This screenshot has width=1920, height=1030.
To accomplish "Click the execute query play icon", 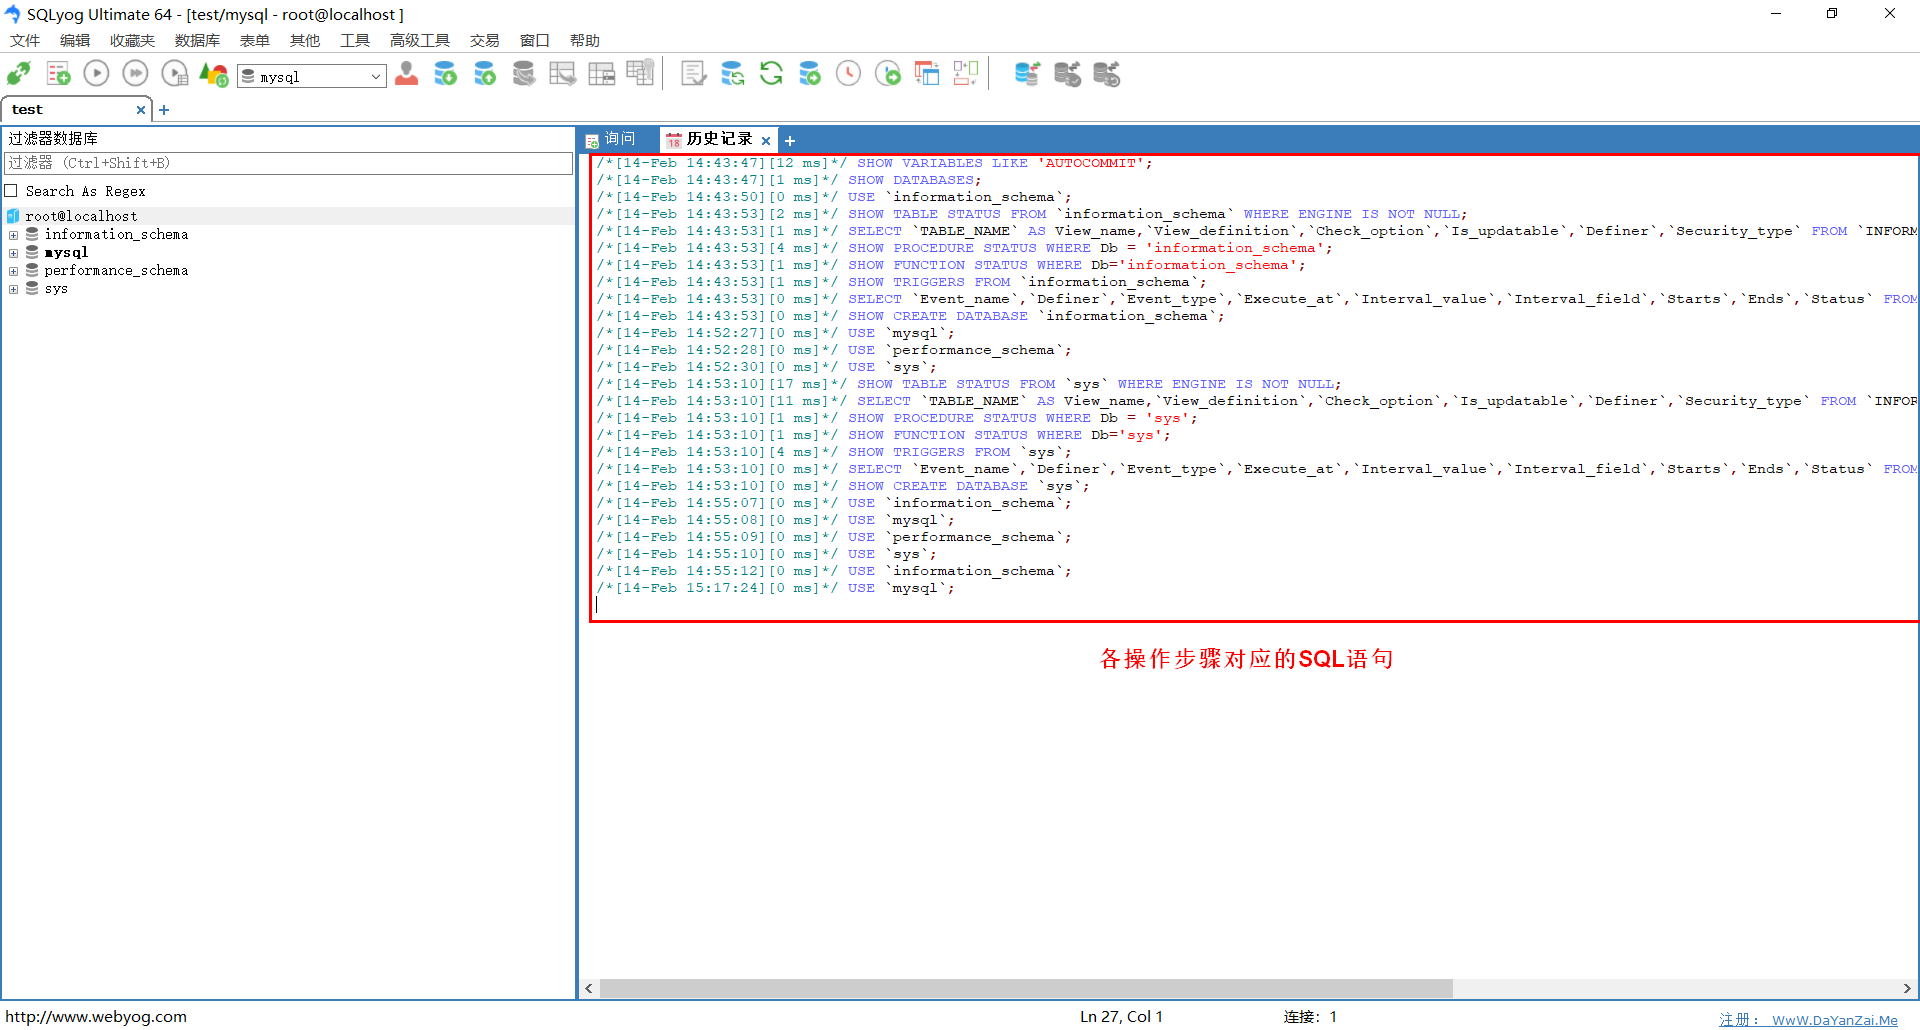I will coord(96,74).
